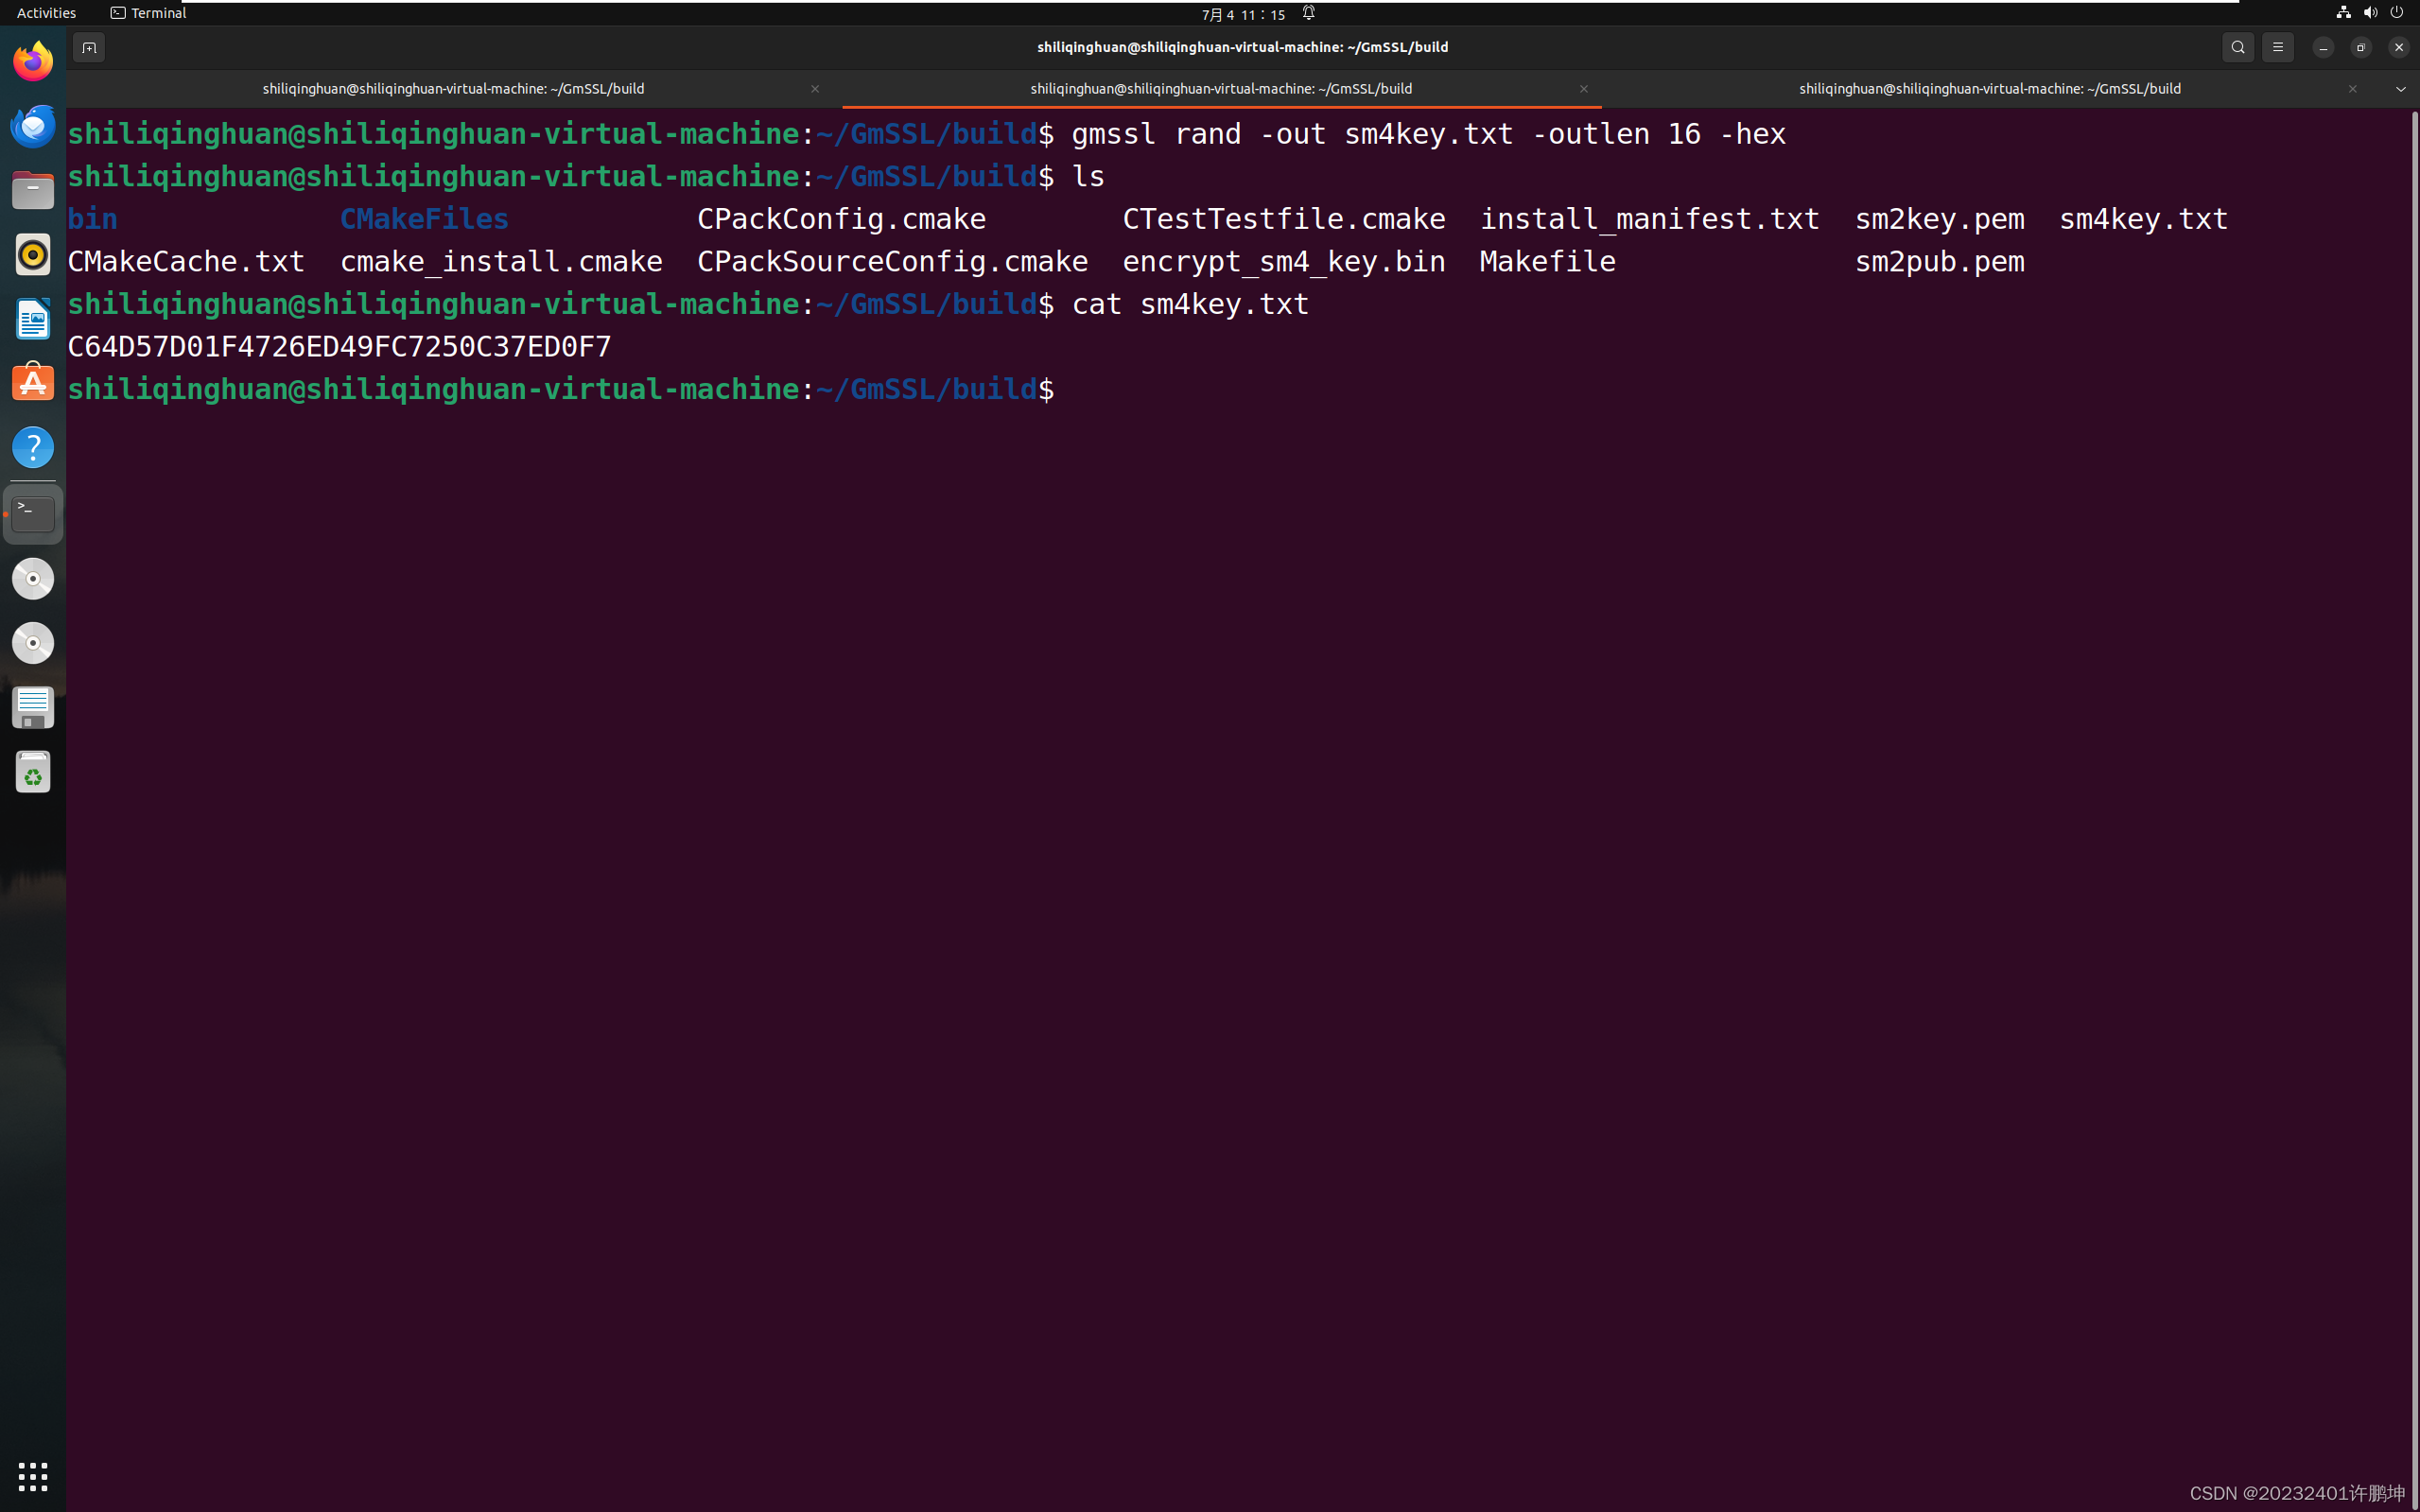The width and height of the screenshot is (2420, 1512).
Task: Restore the terminal window size
Action: (x=2361, y=47)
